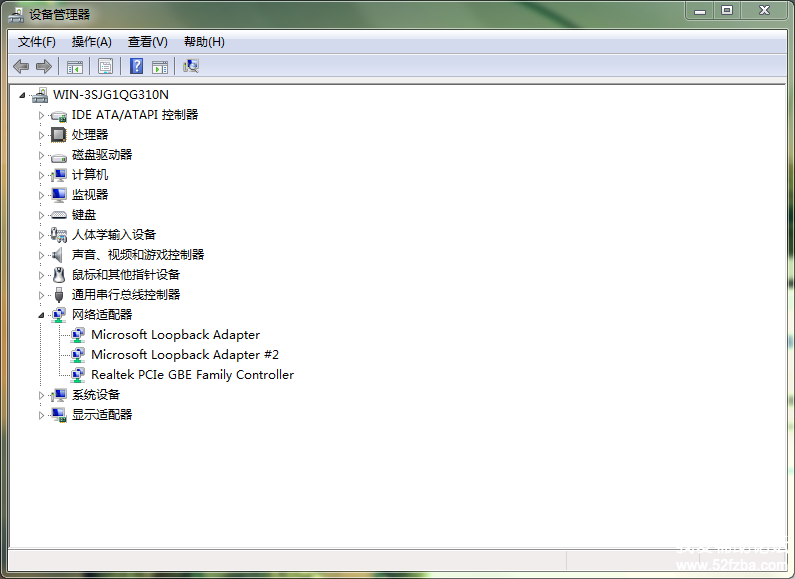Screen dimensions: 795x579
Task: Click the Device Manager title bar icon
Action: 16,15
